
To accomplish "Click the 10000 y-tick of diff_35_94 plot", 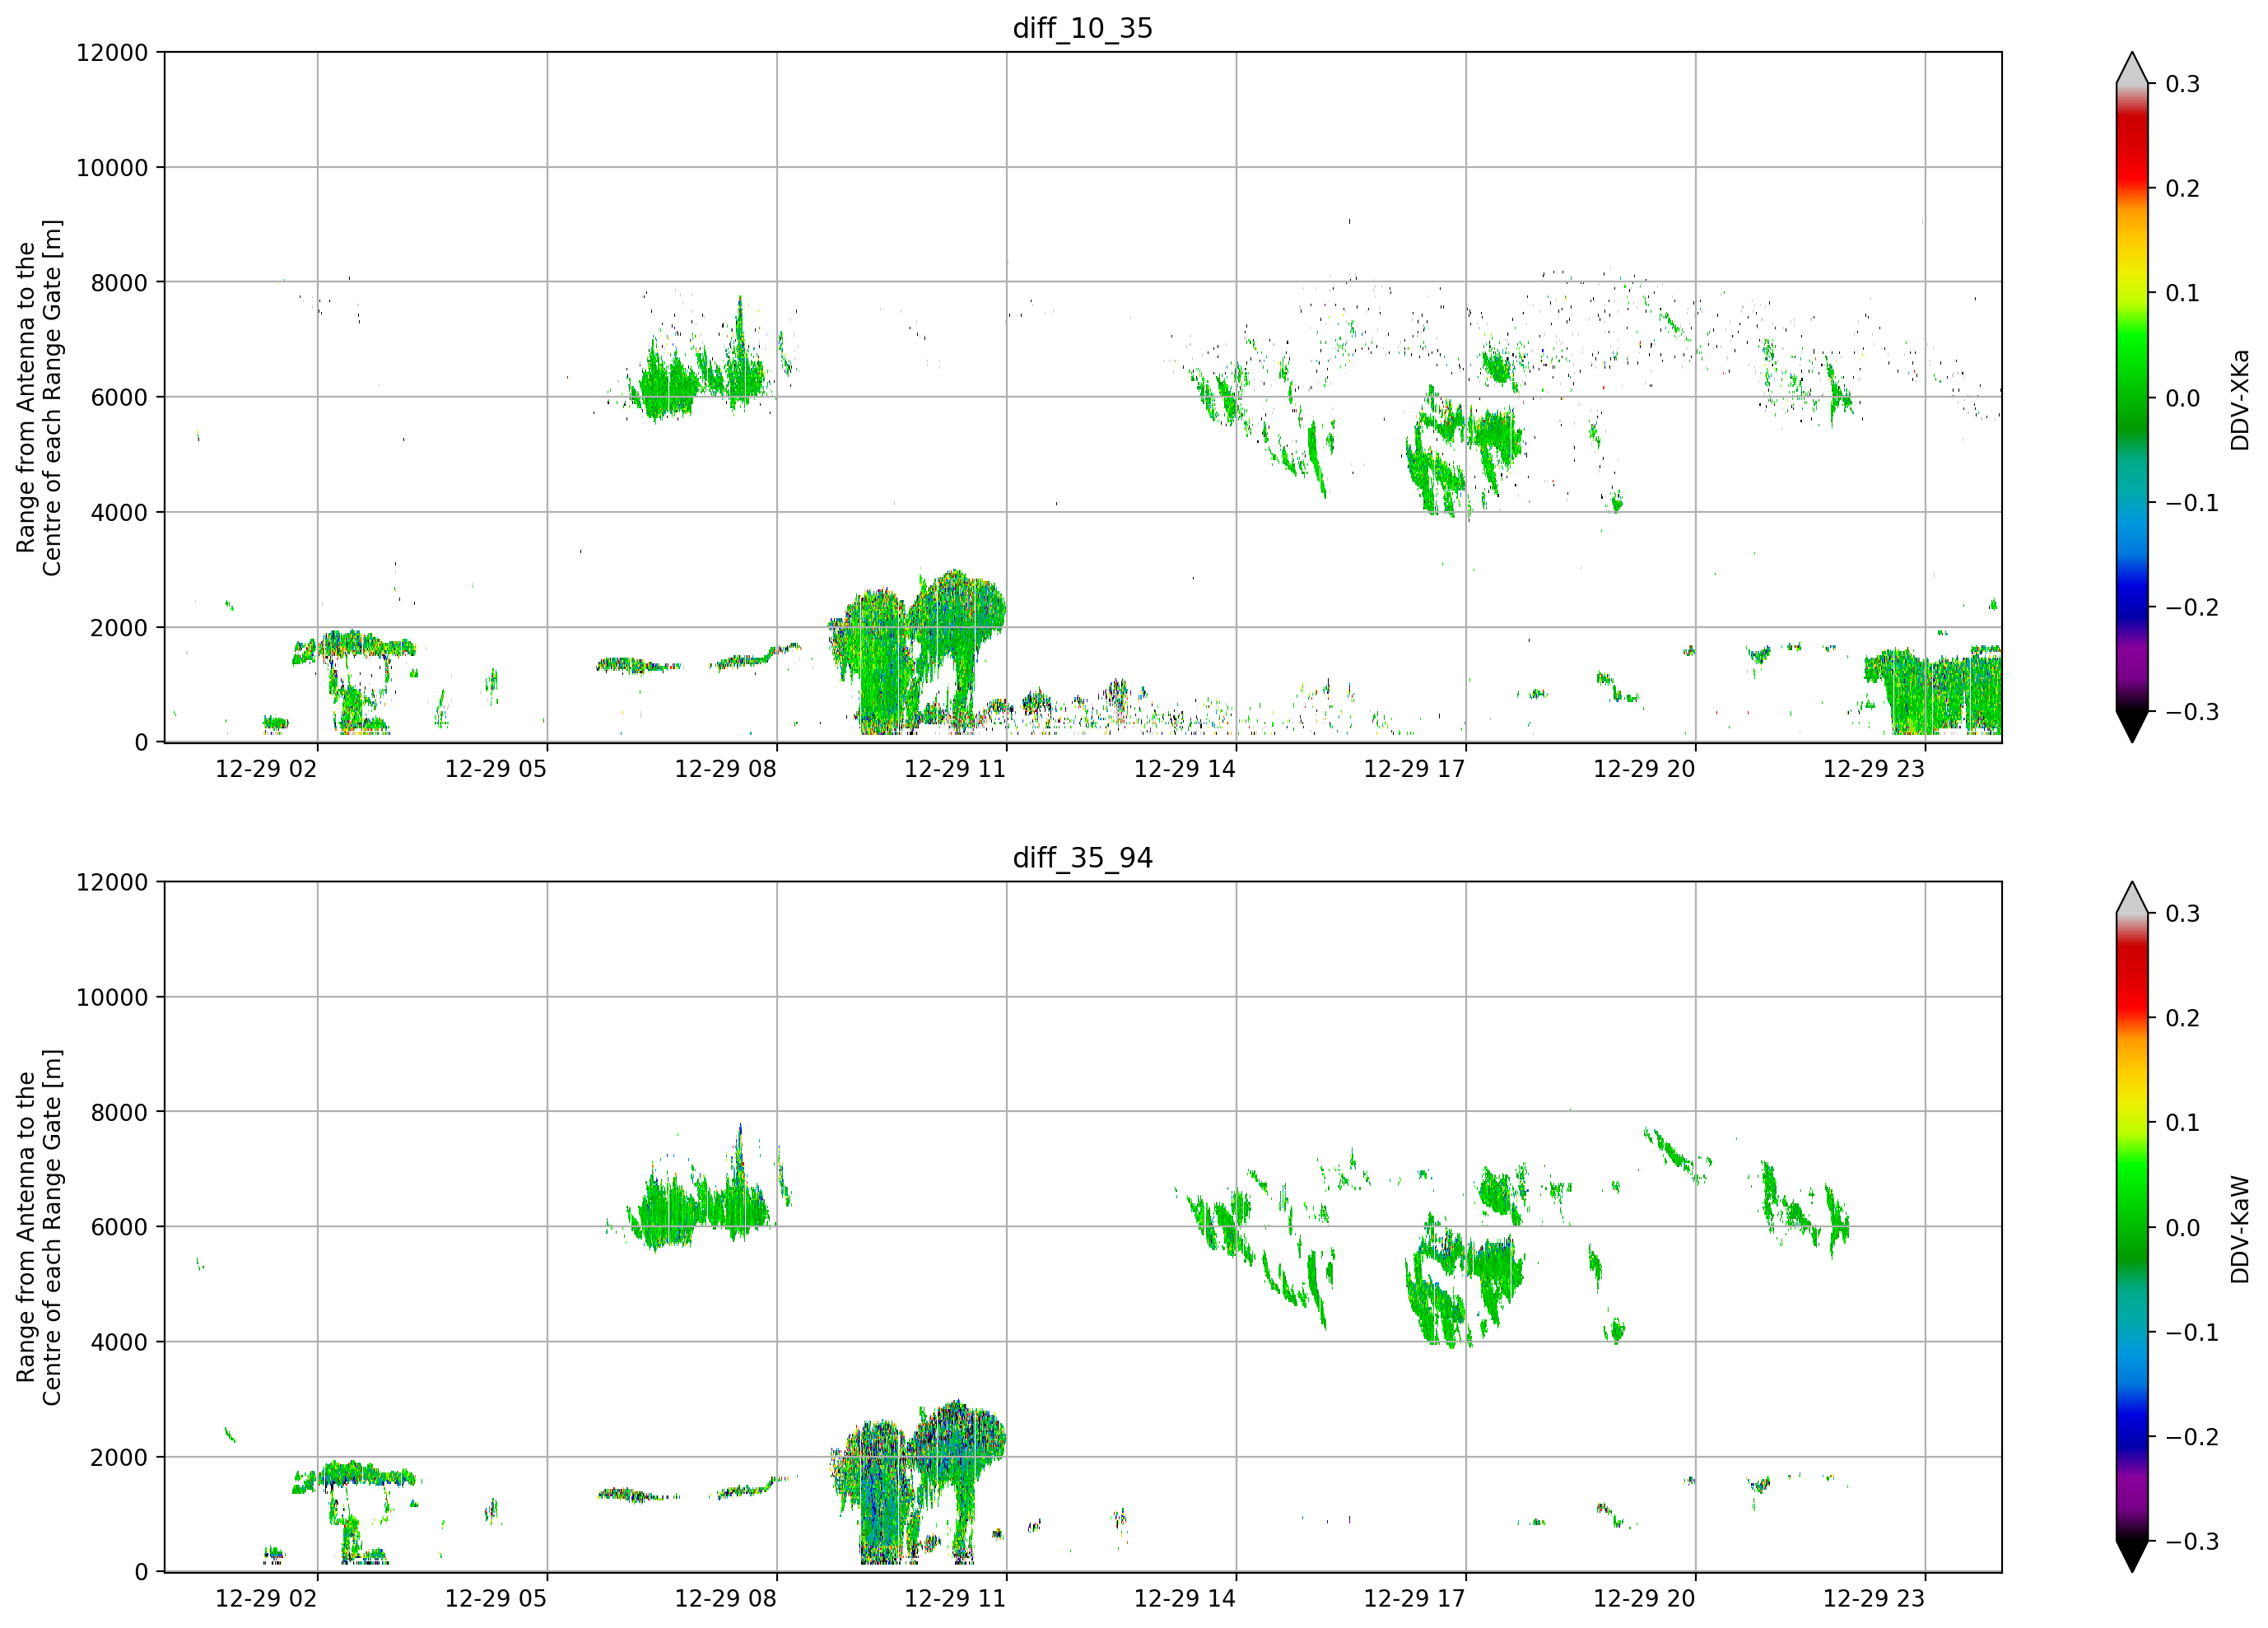I will coord(112,998).
